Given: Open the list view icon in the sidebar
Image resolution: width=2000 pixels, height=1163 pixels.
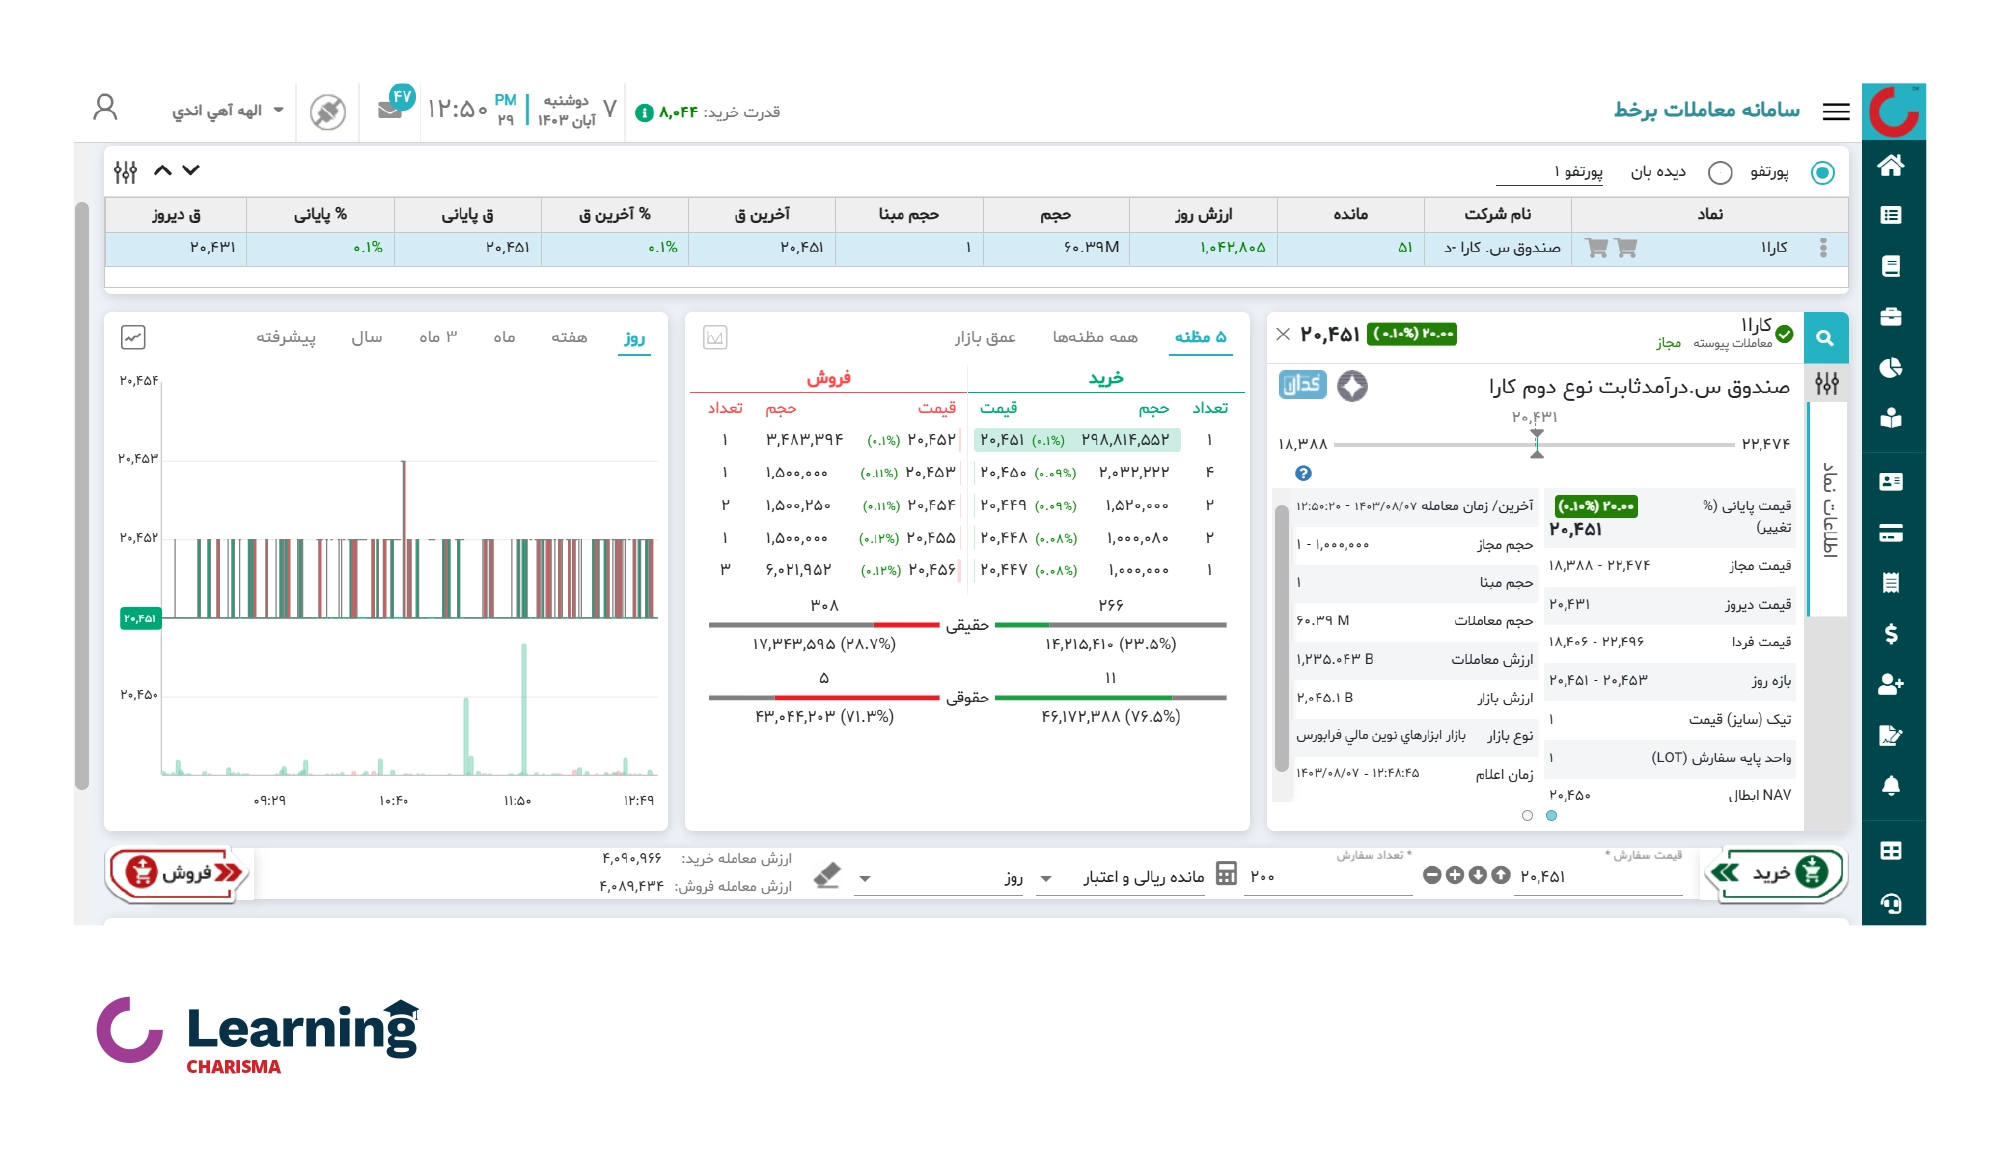Looking at the screenshot, I should click(1890, 215).
